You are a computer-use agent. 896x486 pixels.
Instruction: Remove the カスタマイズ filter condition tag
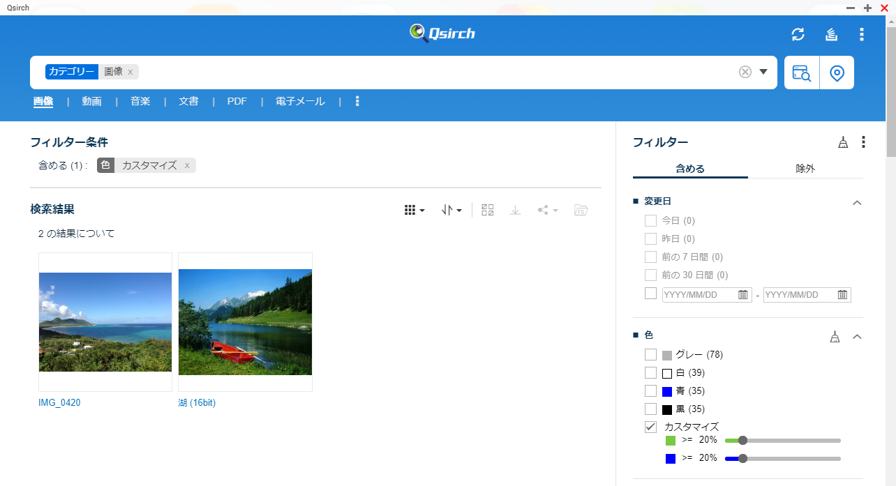tap(187, 166)
